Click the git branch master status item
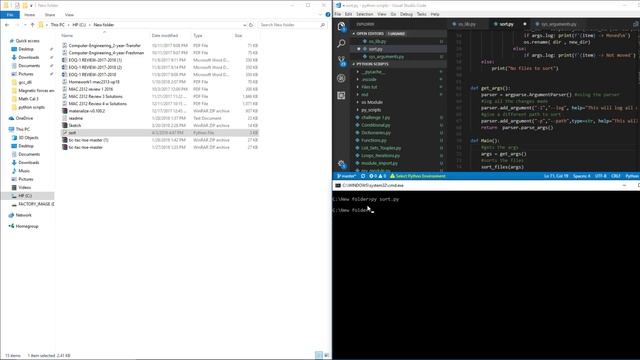Viewport: 640px width, 360px height. (x=346, y=176)
